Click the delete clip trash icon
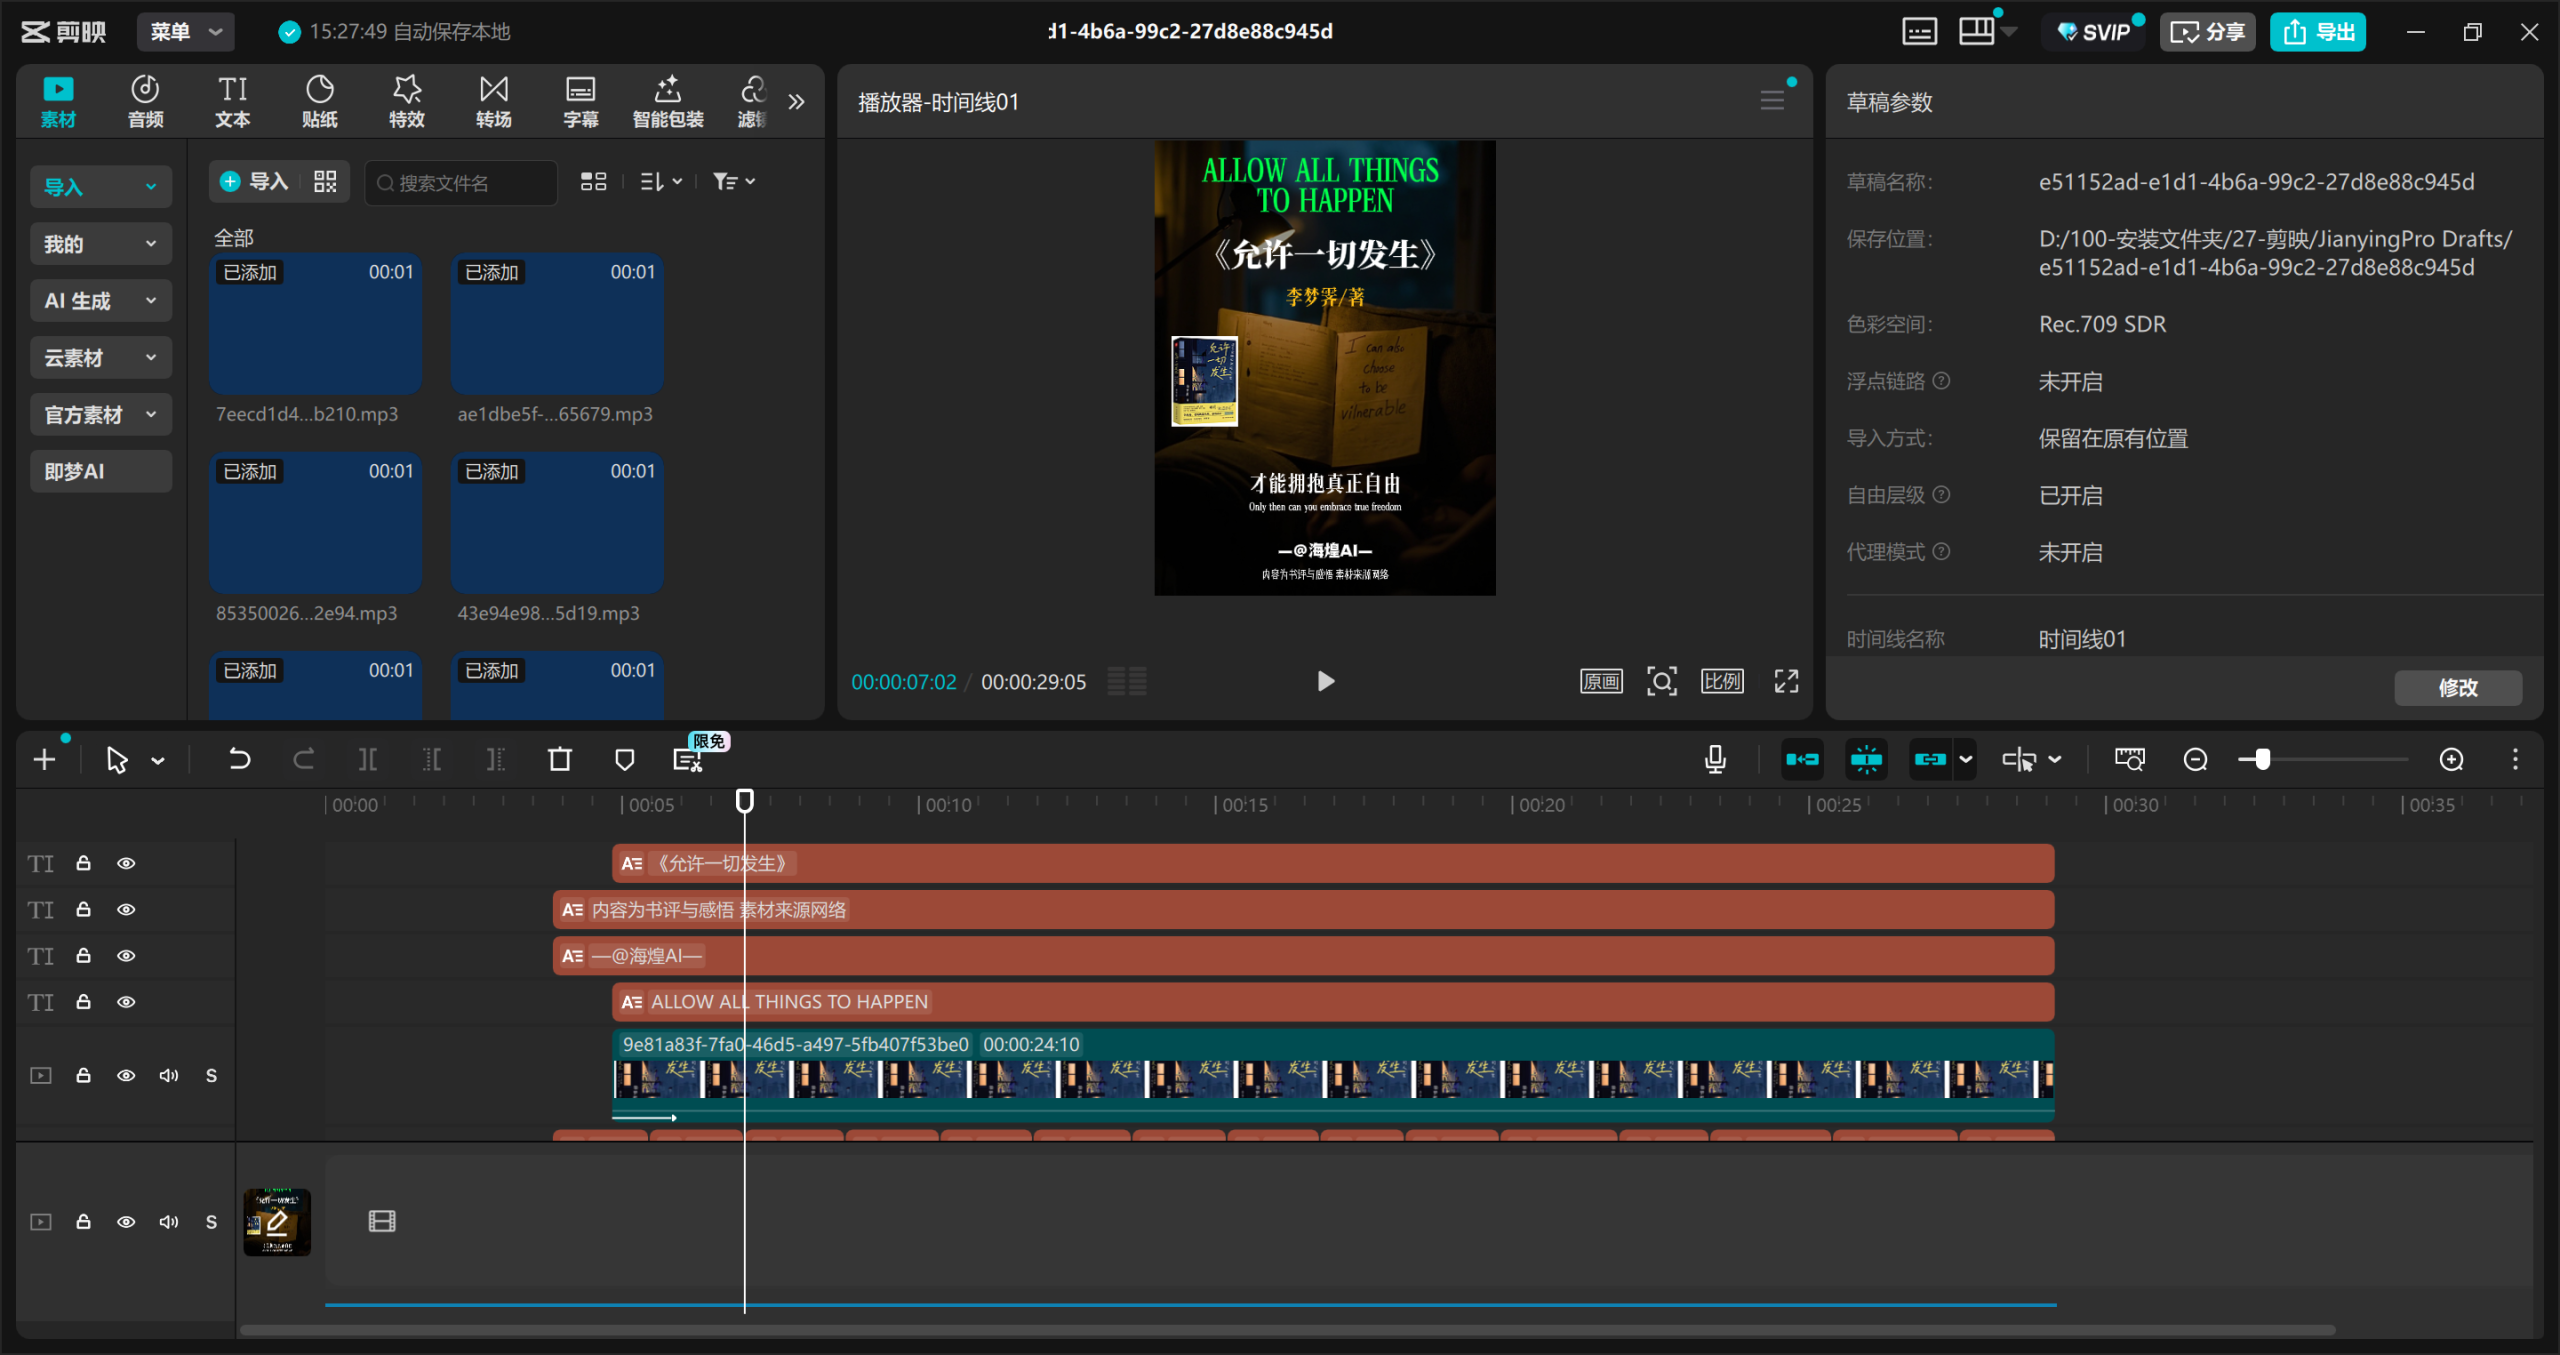This screenshot has width=2560, height=1355. [560, 760]
